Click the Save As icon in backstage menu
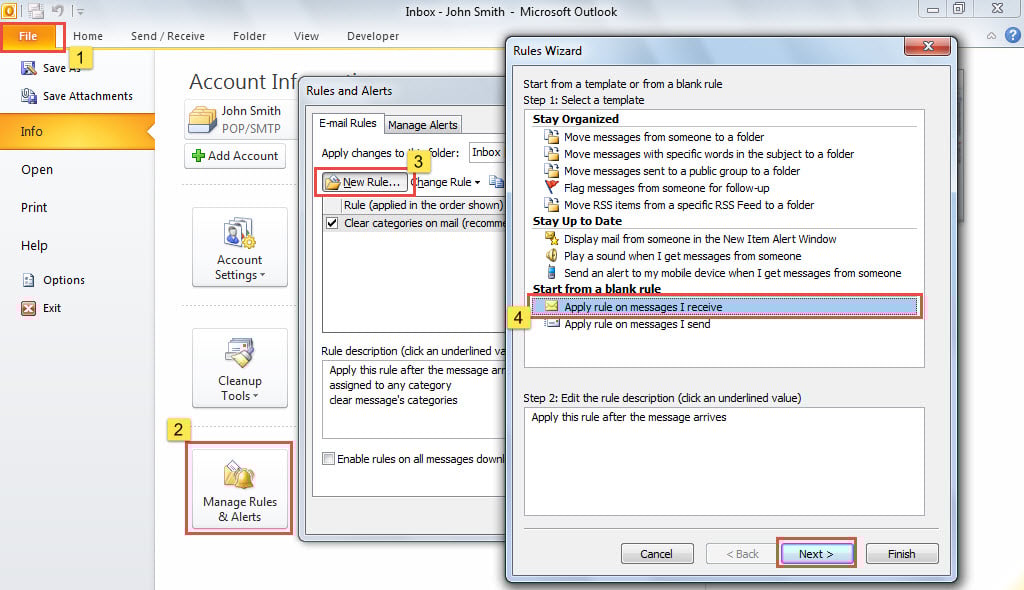Image resolution: width=1024 pixels, height=590 pixels. point(29,68)
